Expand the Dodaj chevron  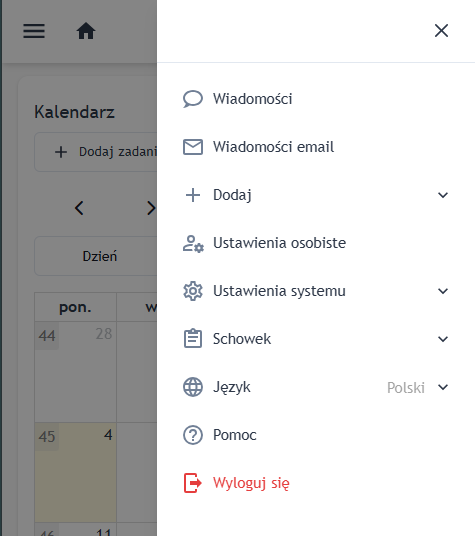pos(443,195)
